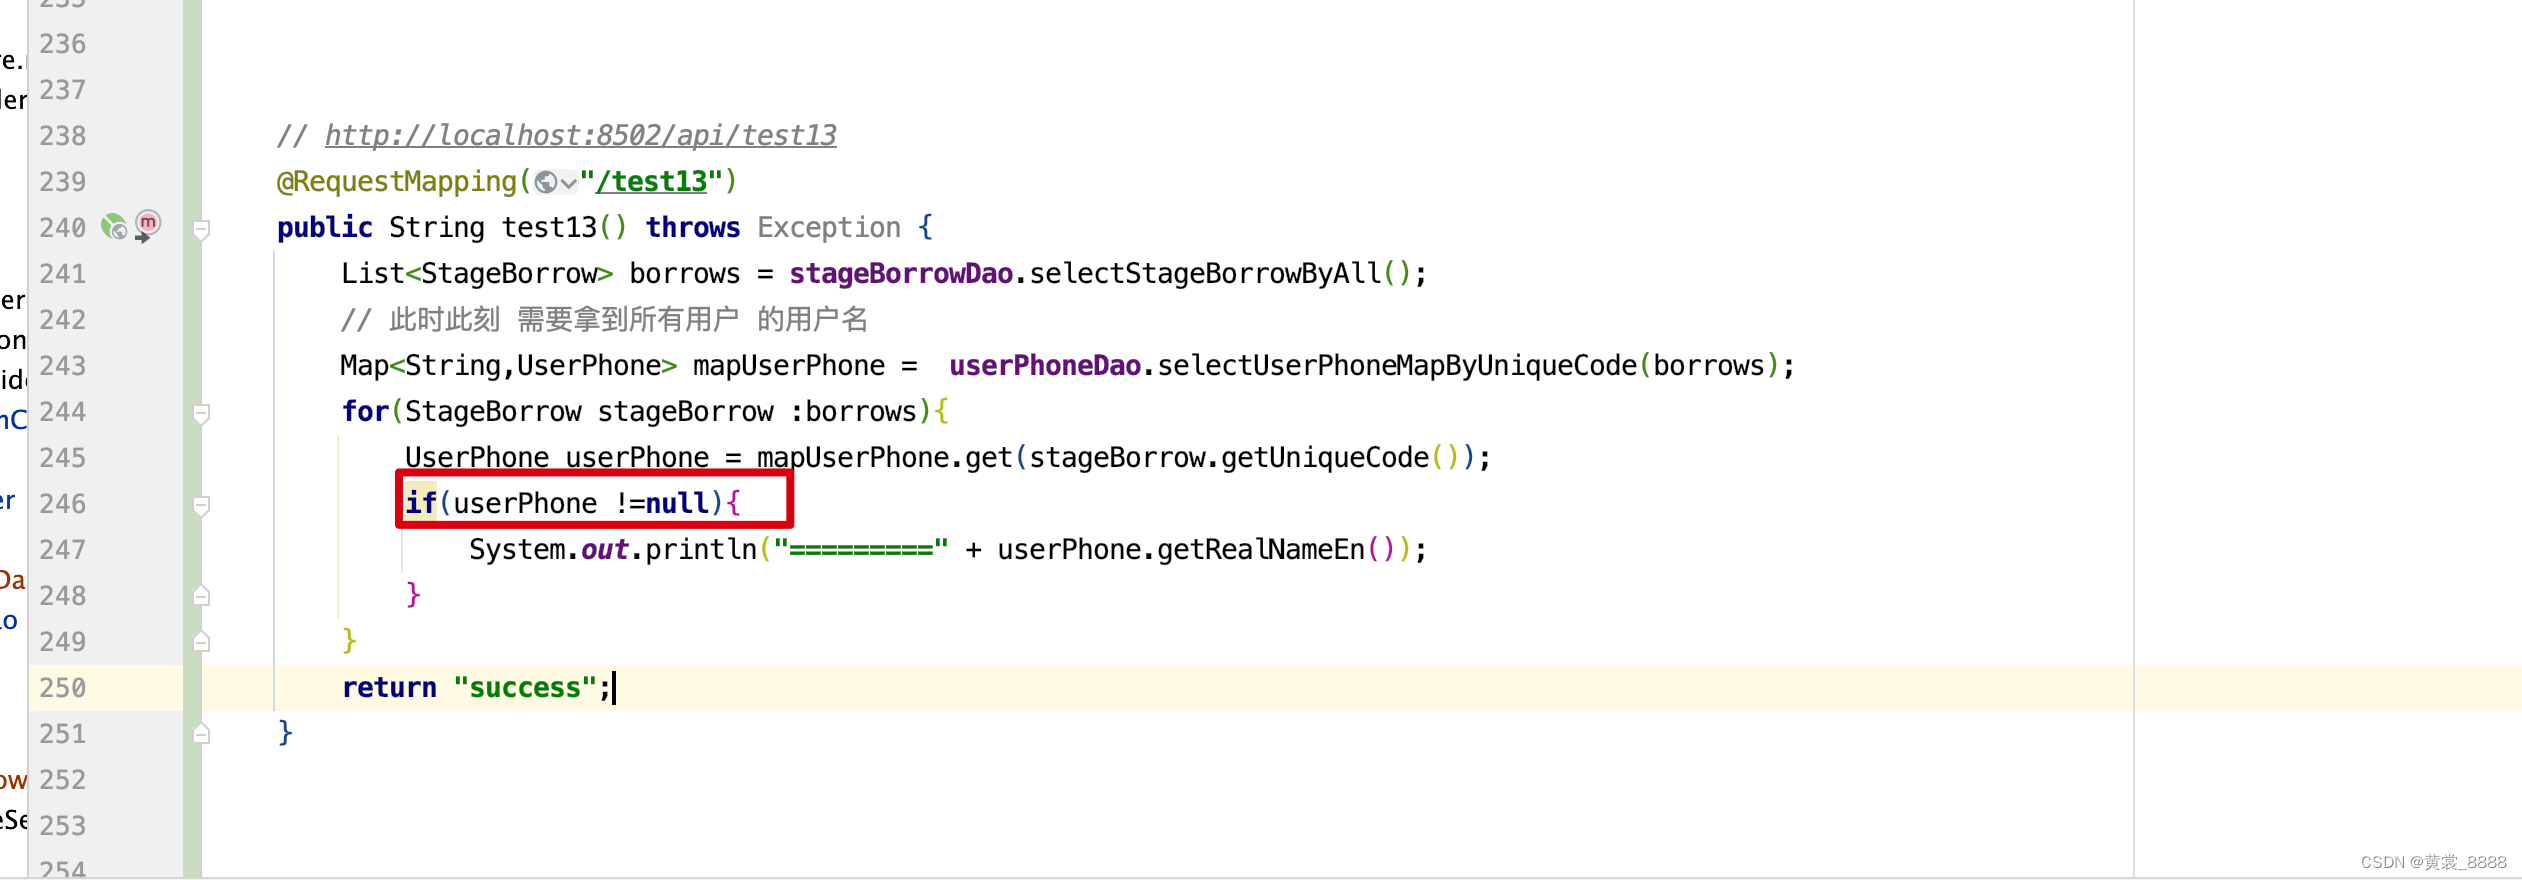Click the out field in System.out
Viewport: 2522px width, 880px height.
tap(605, 550)
